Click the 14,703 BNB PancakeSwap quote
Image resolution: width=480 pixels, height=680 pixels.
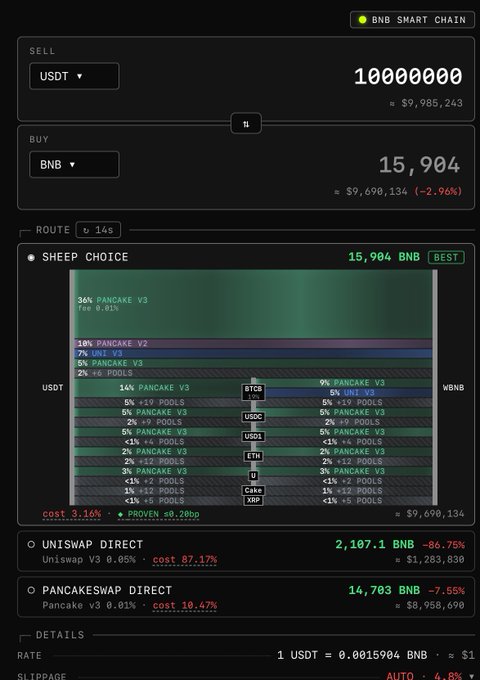[x=384, y=590]
